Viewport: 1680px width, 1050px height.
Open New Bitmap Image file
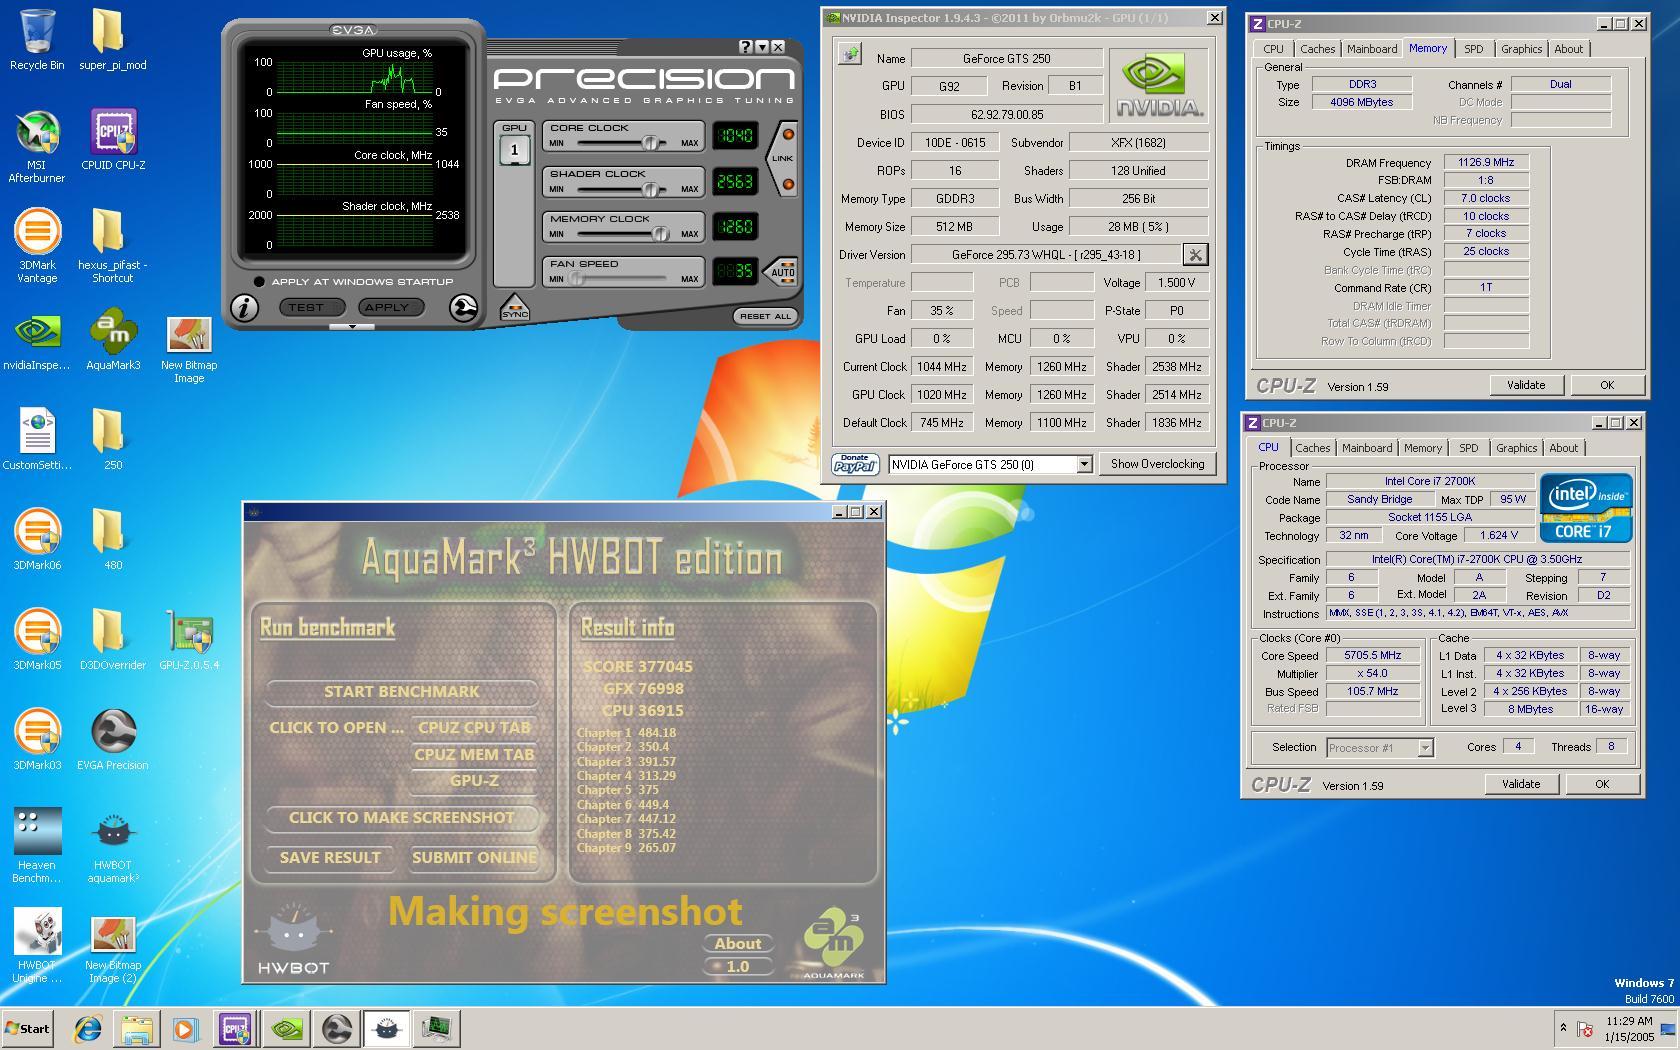coord(188,348)
